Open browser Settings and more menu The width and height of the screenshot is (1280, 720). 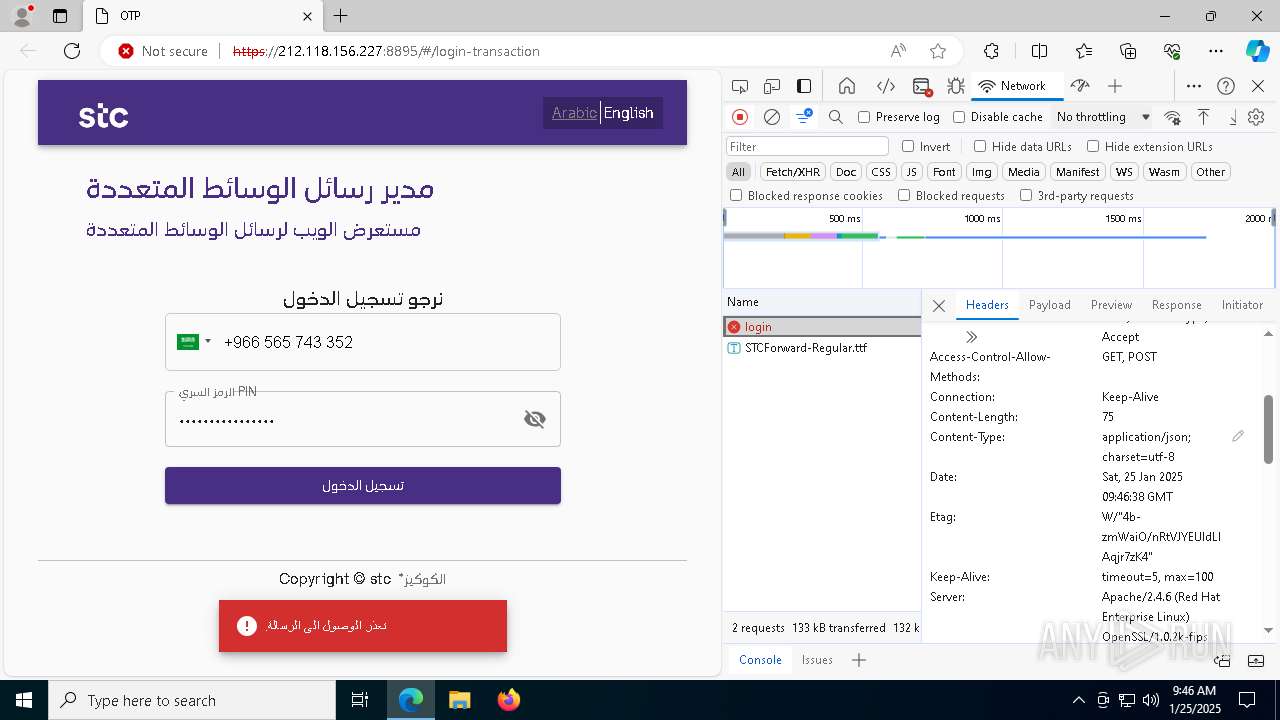point(1216,51)
